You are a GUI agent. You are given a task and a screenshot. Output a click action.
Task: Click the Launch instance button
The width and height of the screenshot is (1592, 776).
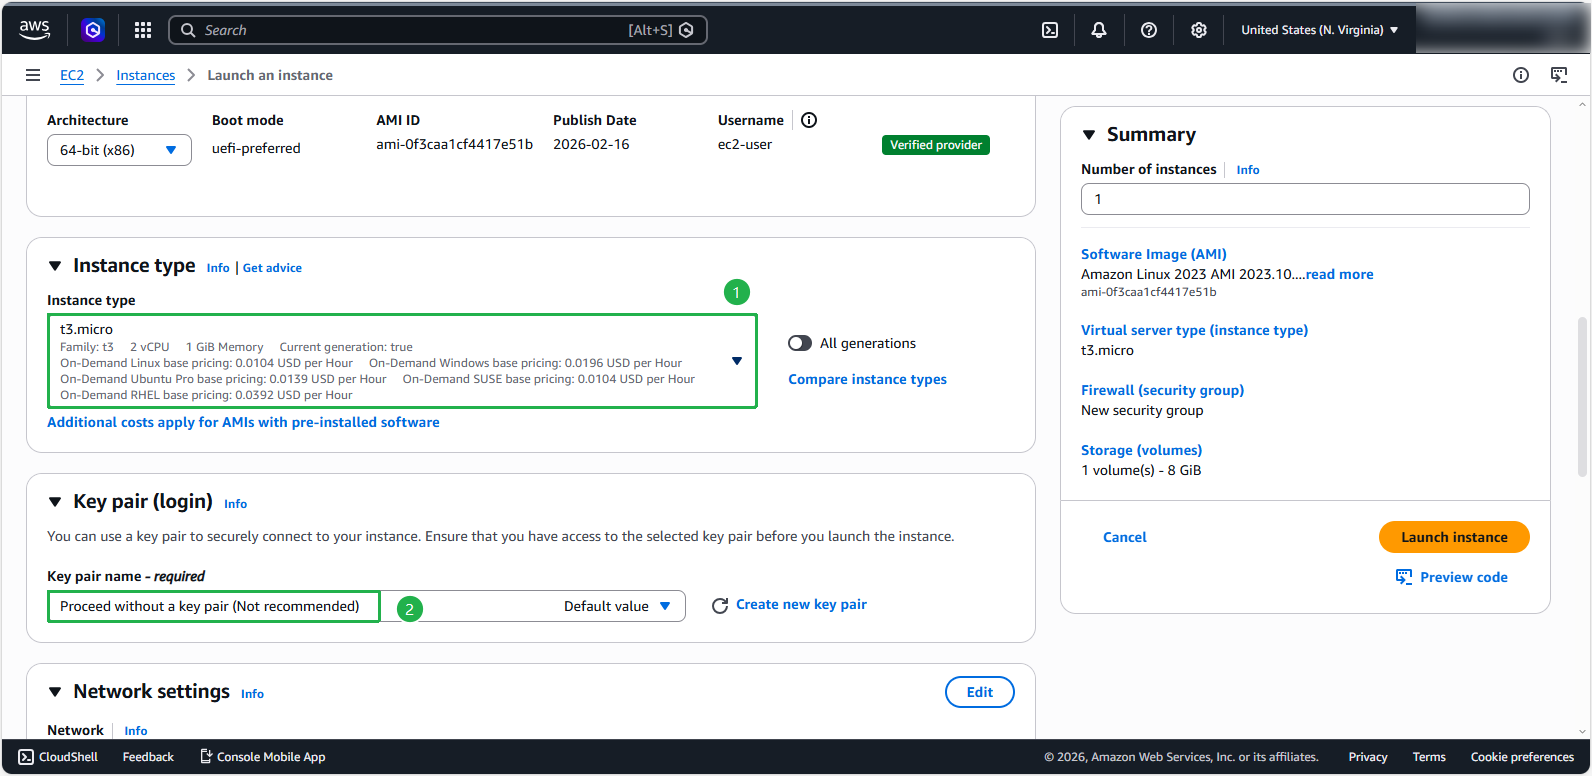click(1454, 537)
